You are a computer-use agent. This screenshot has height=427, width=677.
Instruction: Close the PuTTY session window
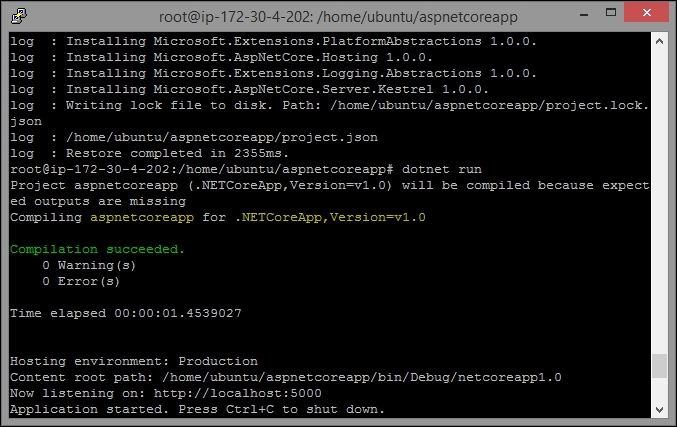click(646, 13)
